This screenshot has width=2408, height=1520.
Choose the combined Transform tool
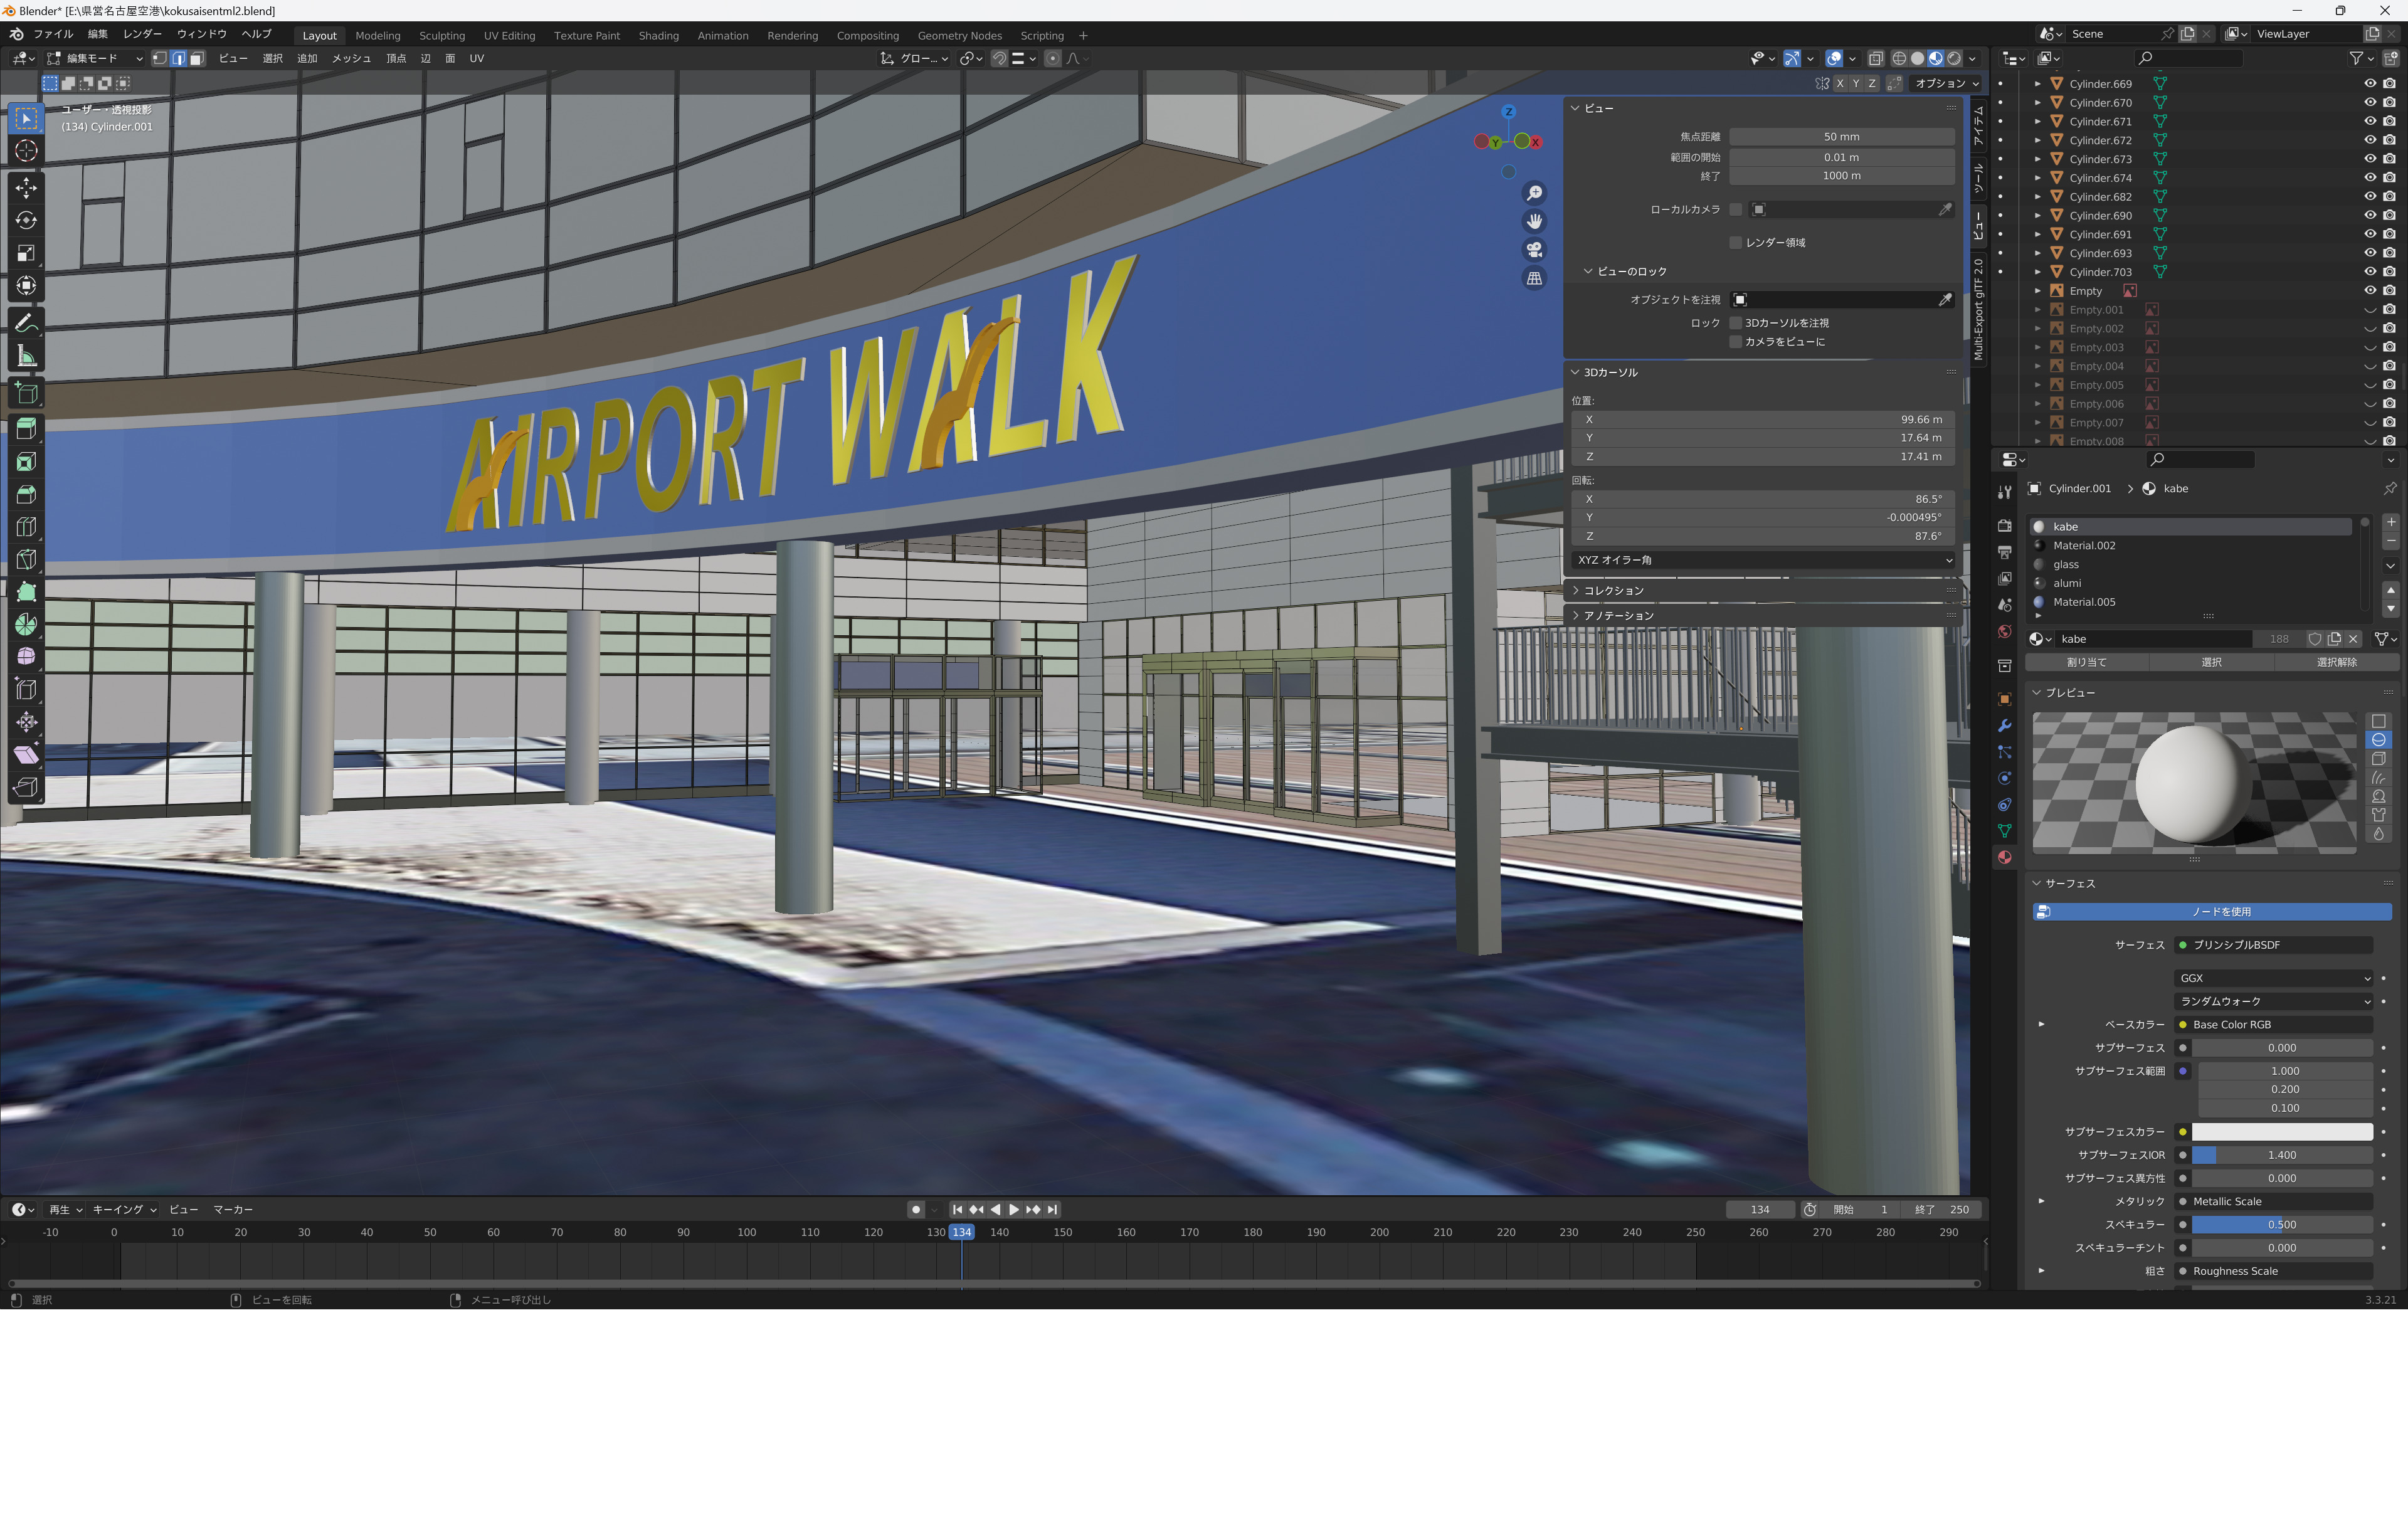point(27,287)
